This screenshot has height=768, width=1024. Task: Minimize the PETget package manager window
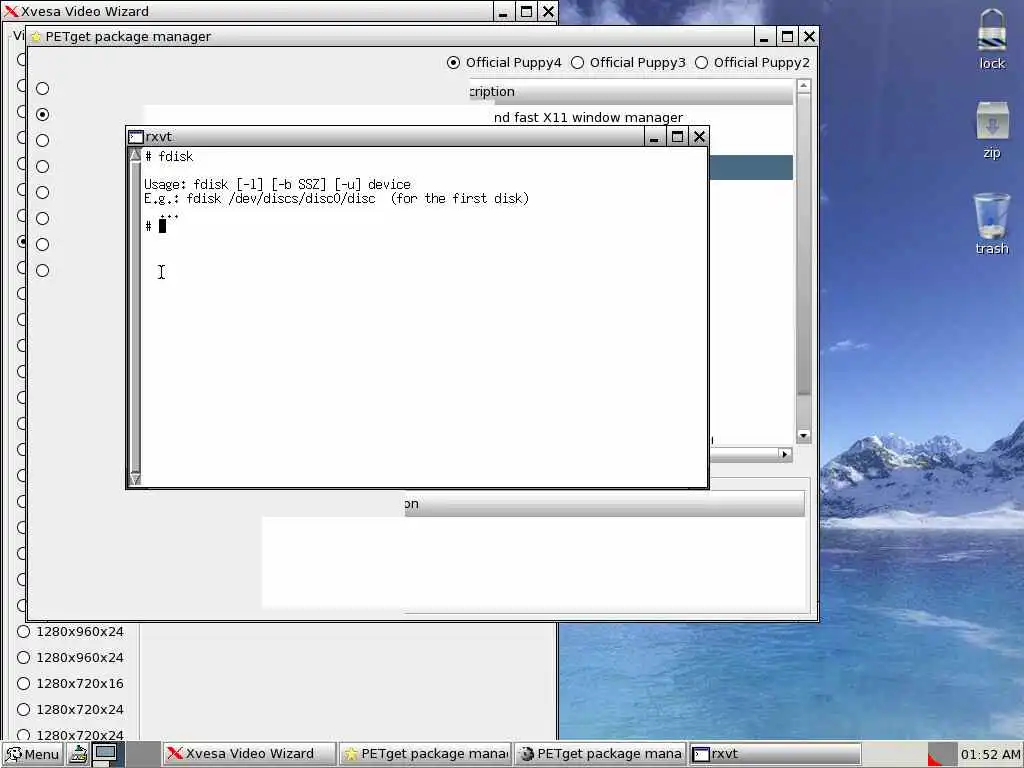click(764, 37)
